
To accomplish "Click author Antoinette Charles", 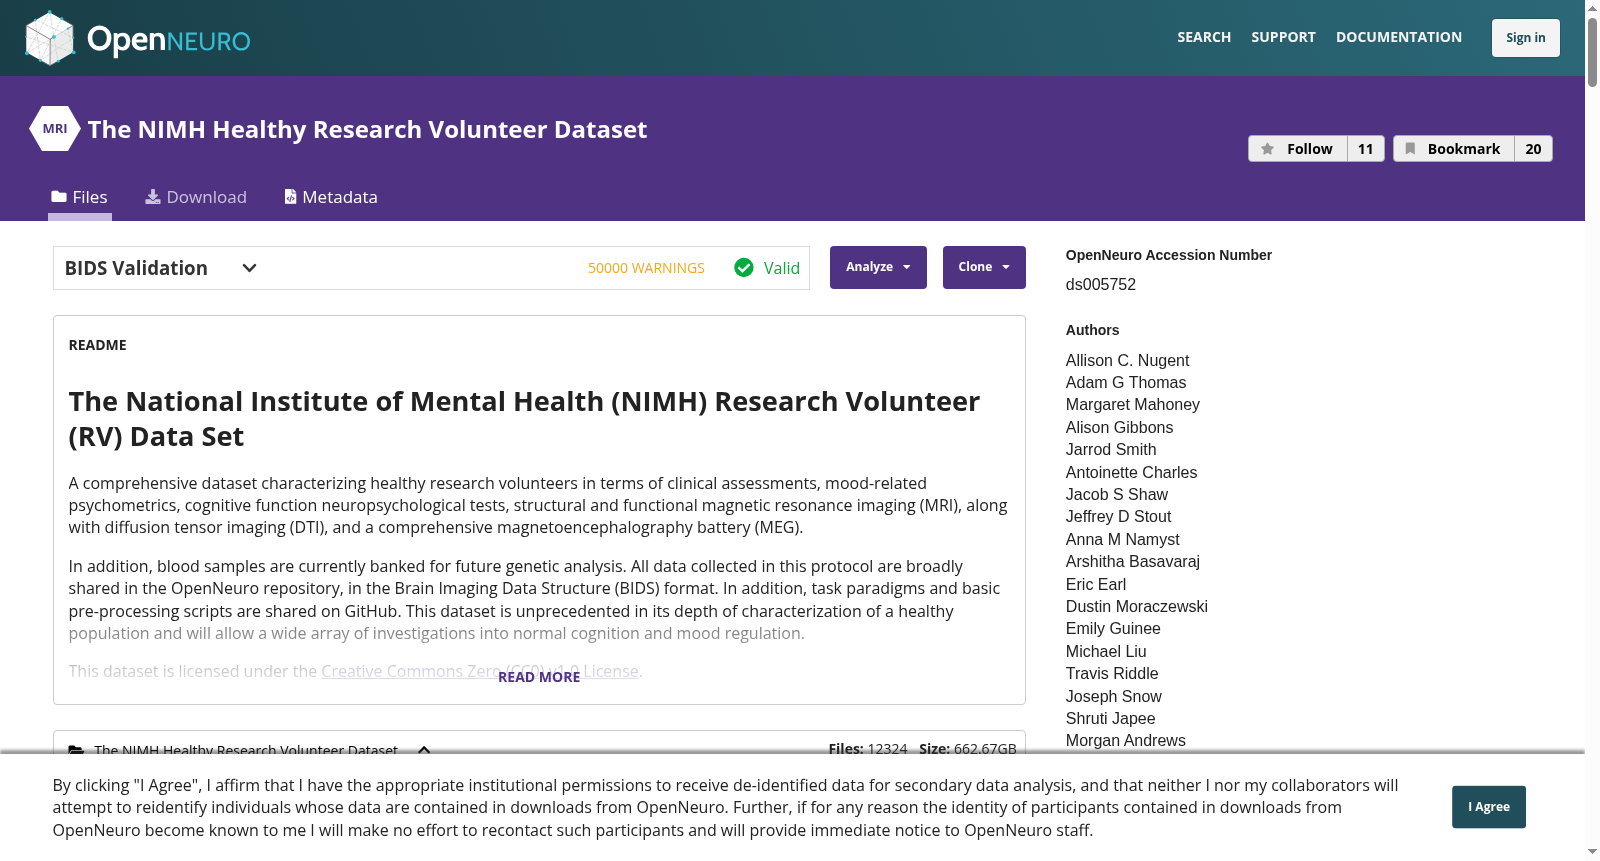I will point(1131,472).
